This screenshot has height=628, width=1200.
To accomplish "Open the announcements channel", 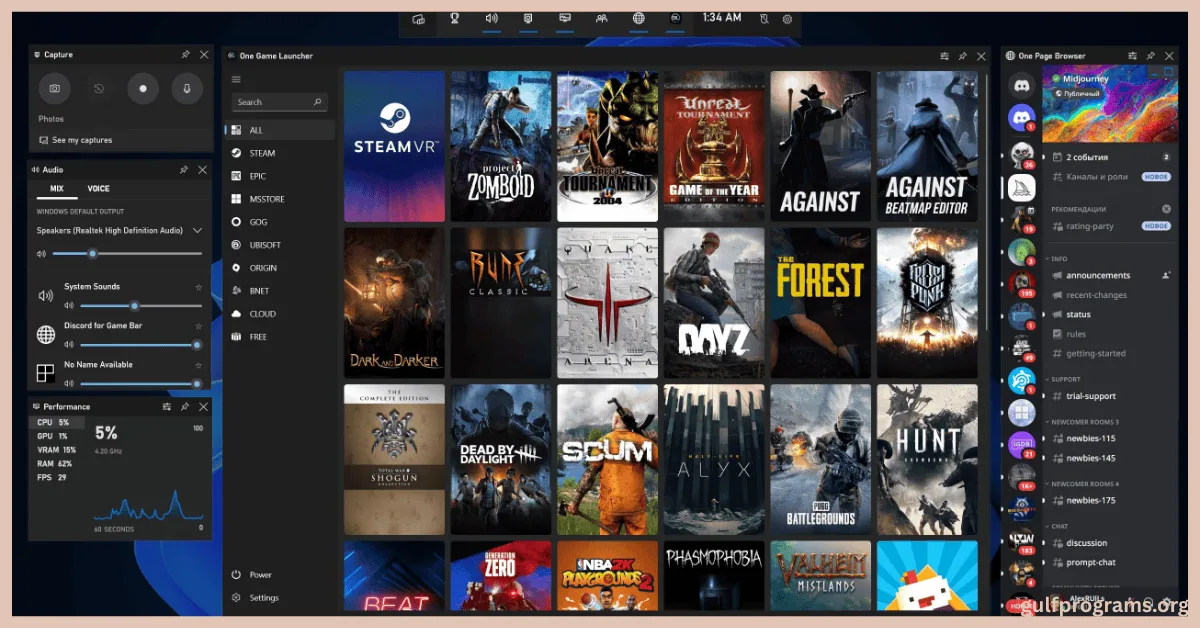I will (x=1097, y=275).
